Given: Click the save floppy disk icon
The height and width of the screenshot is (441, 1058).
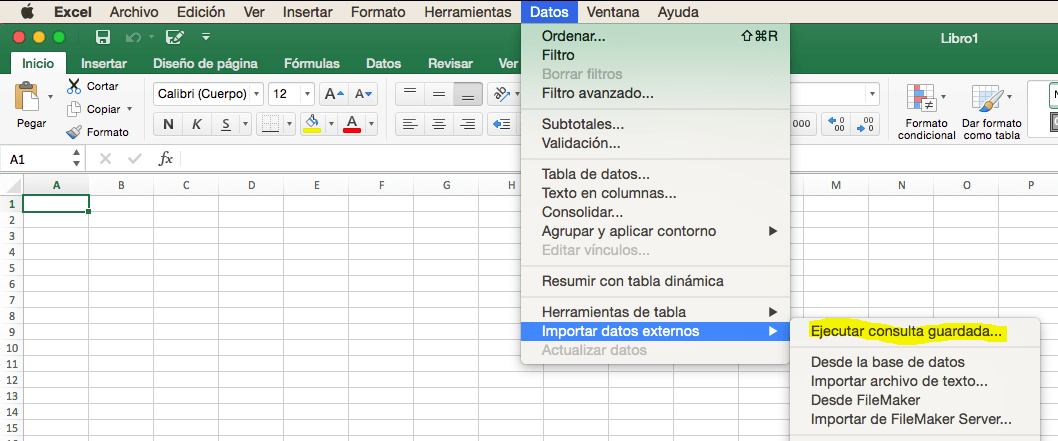Looking at the screenshot, I should click(x=103, y=37).
